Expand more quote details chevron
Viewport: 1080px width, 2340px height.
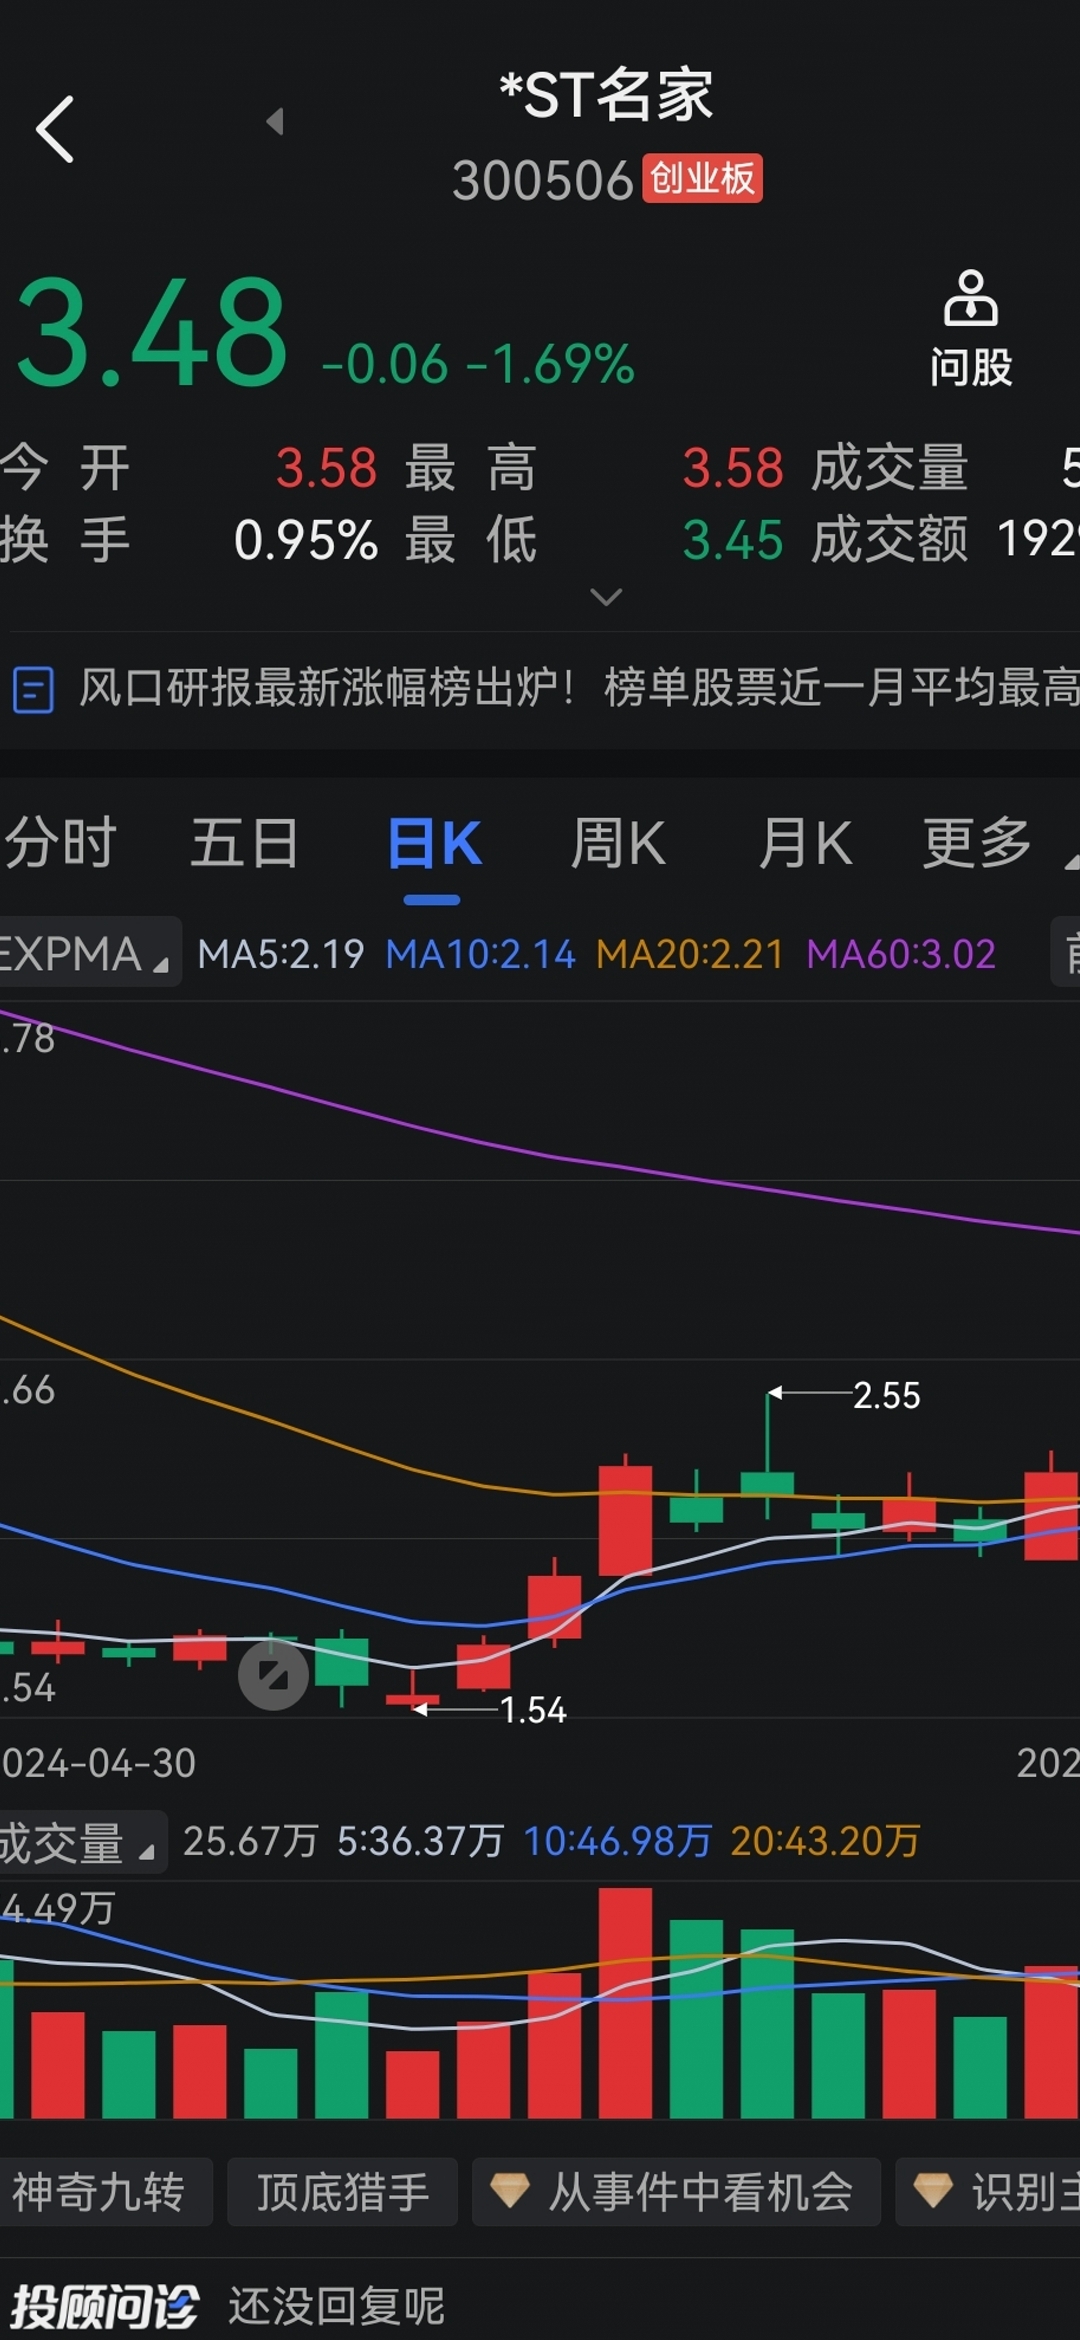(x=606, y=597)
